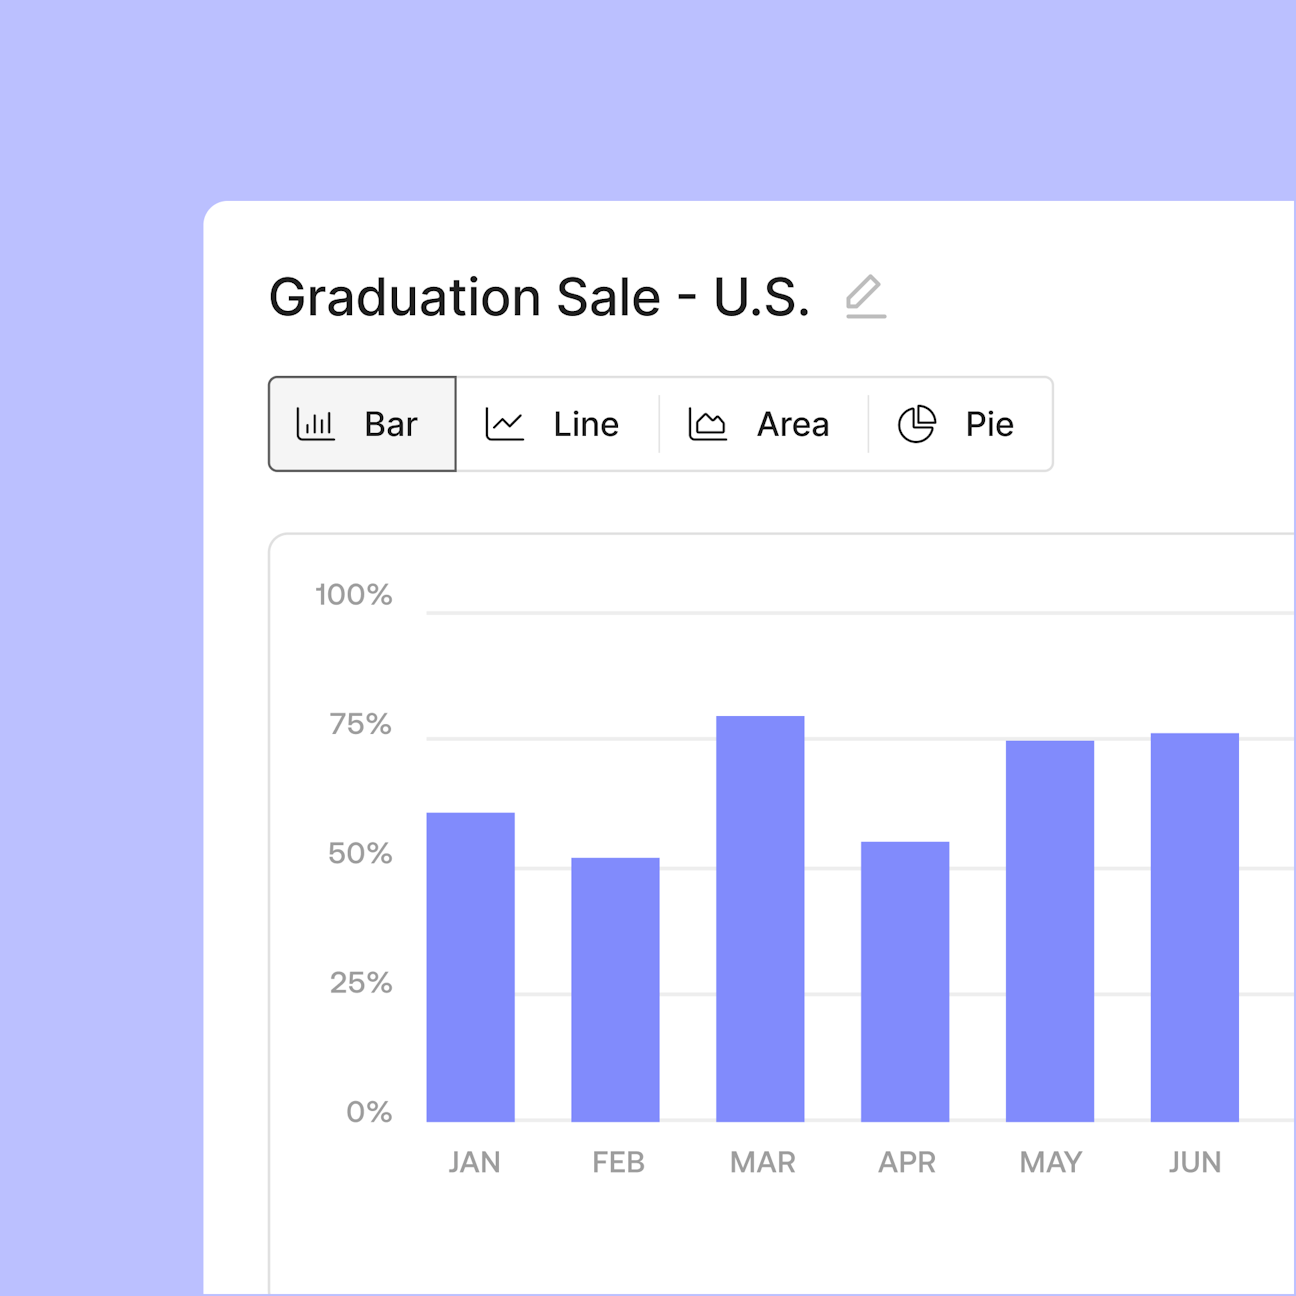Select the FEB bar in chart
The width and height of the screenshot is (1296, 1296).
(615, 990)
